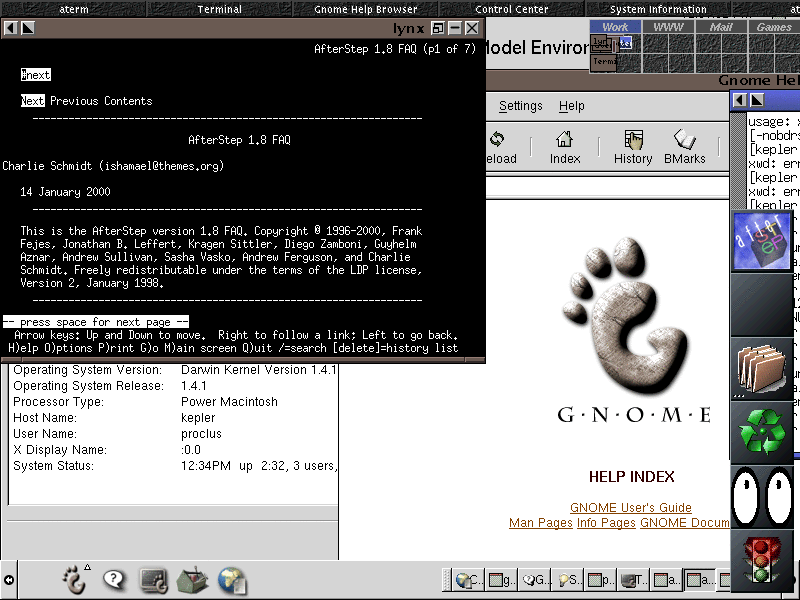Click the 'Previous' link in lynx
Screen dimensions: 800x600
[74, 101]
